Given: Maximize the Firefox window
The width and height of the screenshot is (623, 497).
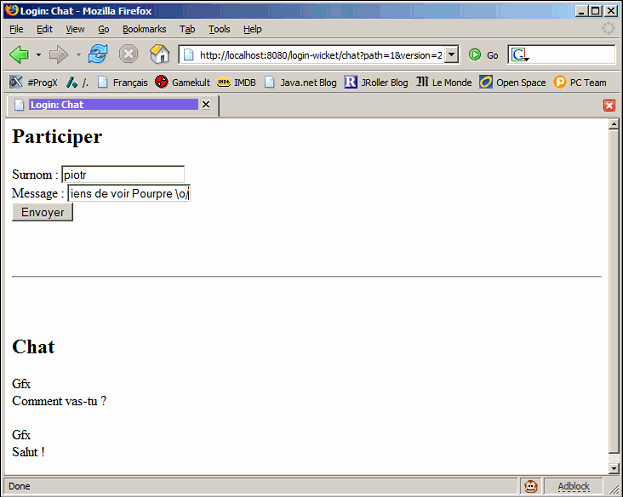Looking at the screenshot, I should click(595, 11).
